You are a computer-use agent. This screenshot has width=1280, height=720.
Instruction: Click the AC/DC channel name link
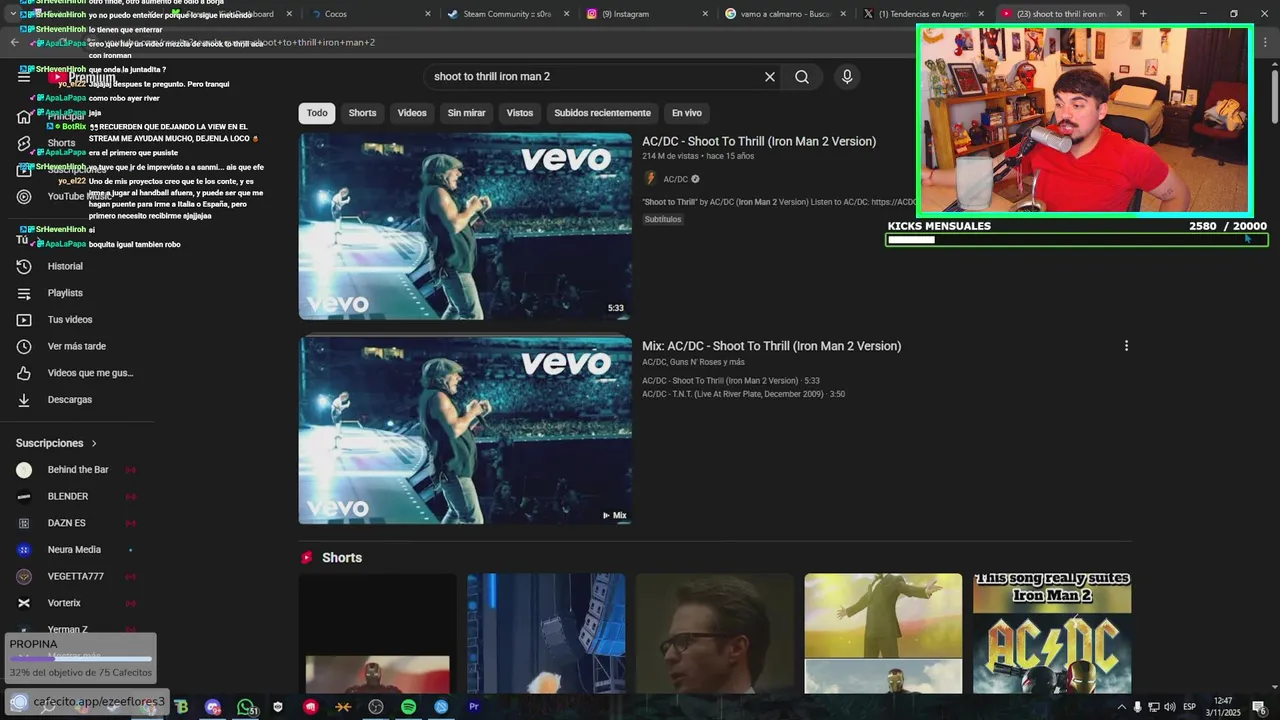pyautogui.click(x=676, y=179)
